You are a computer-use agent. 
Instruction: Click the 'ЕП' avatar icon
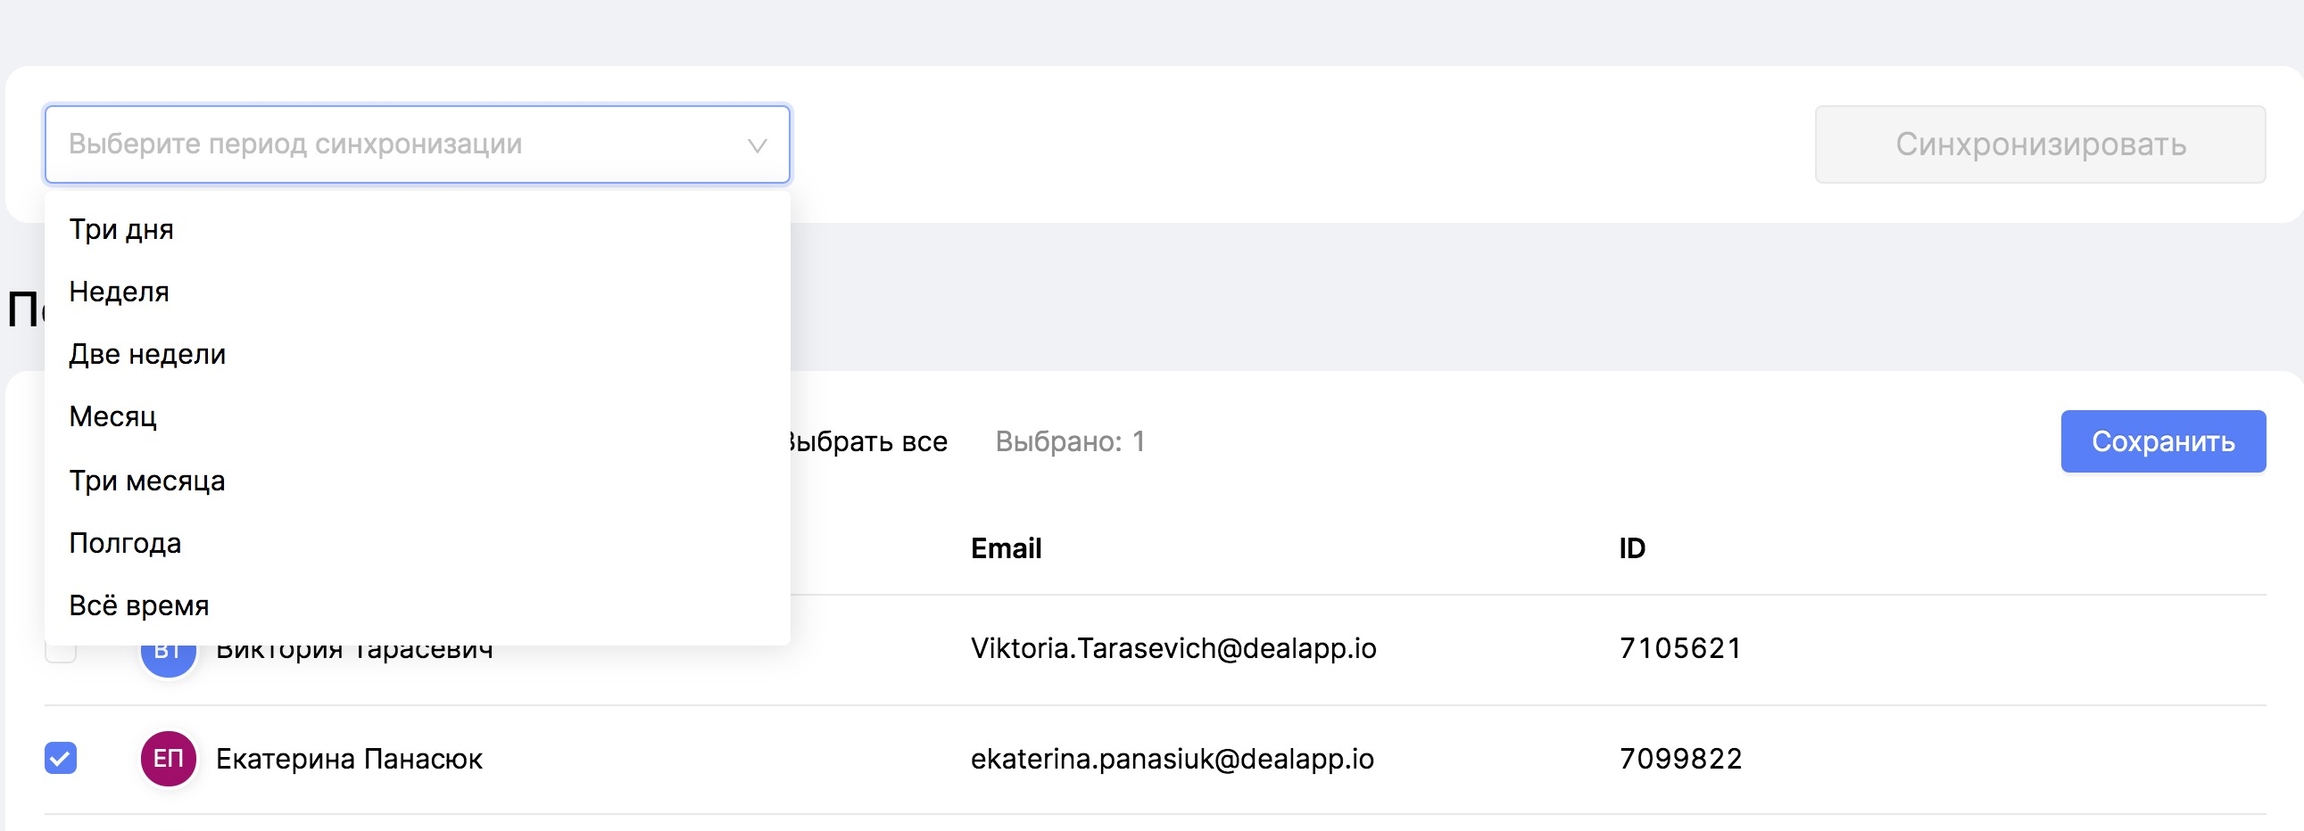[x=168, y=758]
